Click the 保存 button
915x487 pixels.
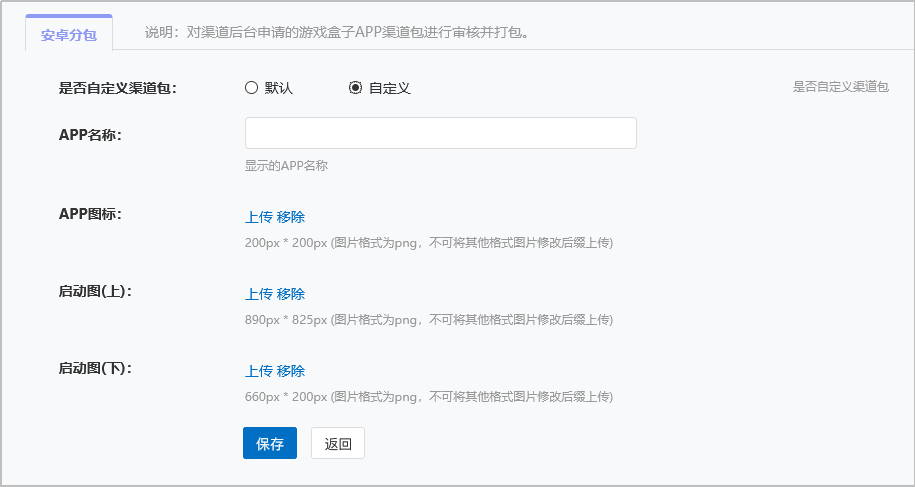pyautogui.click(x=270, y=443)
